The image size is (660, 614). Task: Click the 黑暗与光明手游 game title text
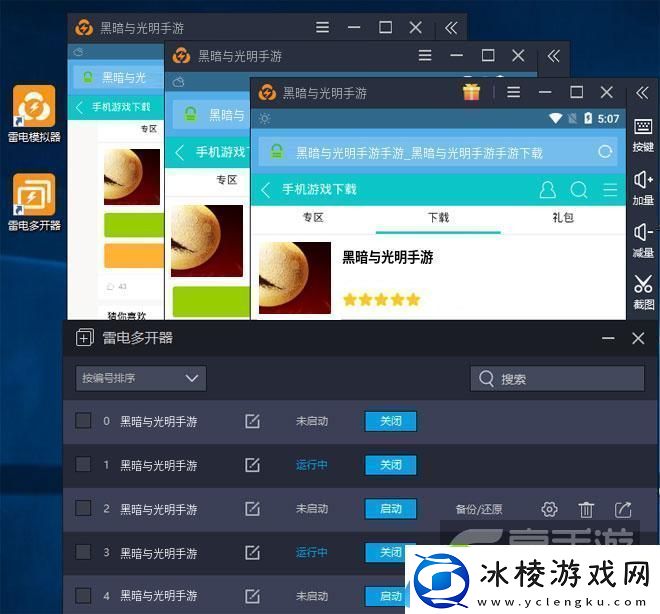[x=387, y=257]
